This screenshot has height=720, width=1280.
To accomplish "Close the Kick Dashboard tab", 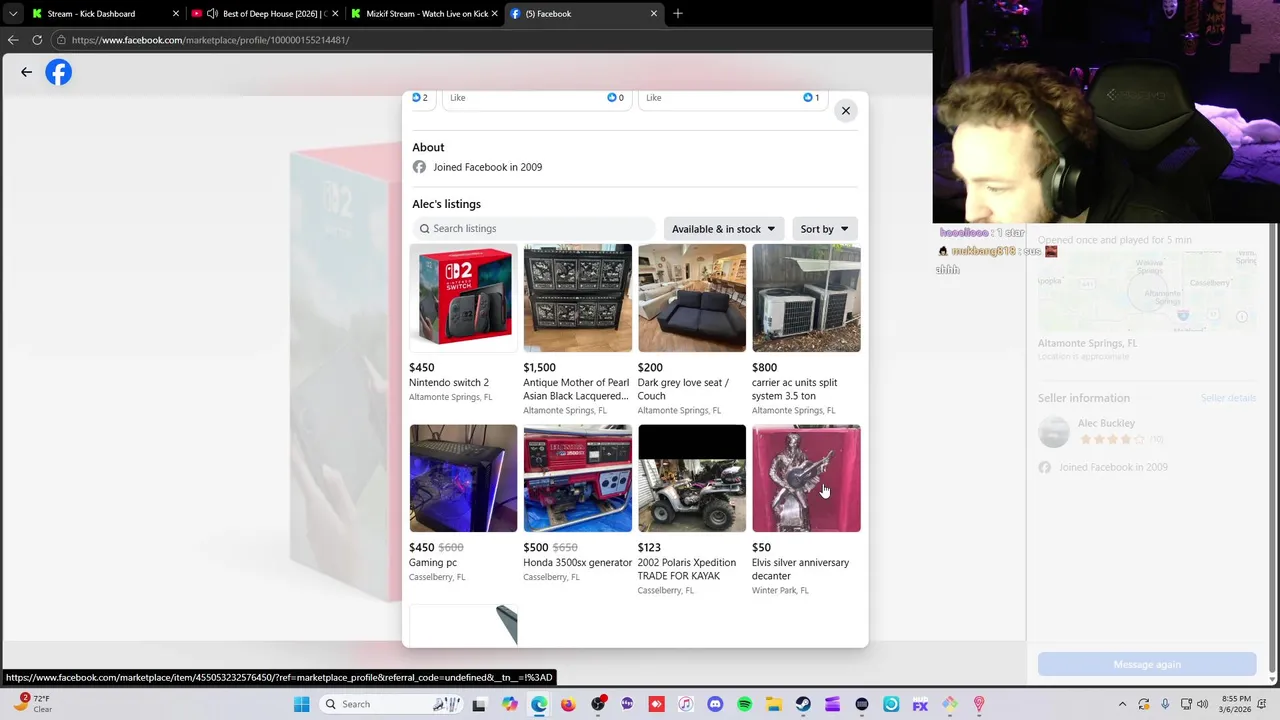I will pyautogui.click(x=176, y=14).
